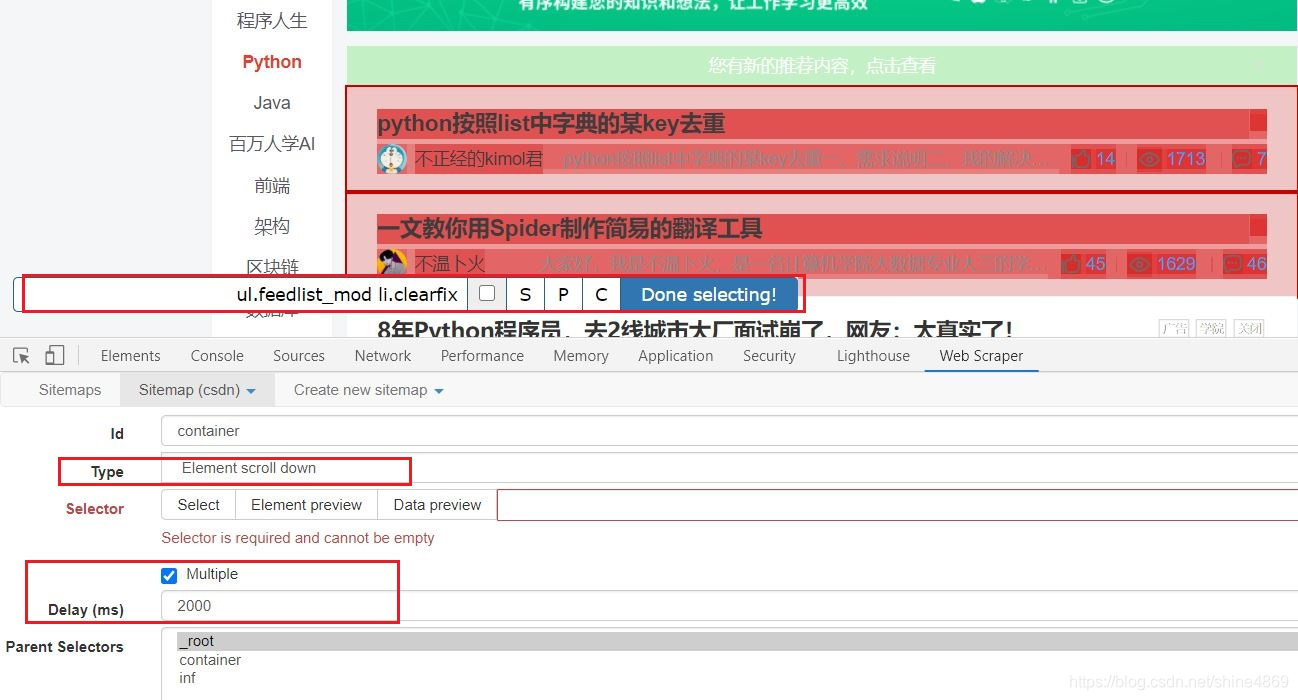Click the S button in selection toolbar
Image resolution: width=1298 pixels, height=700 pixels.
524,294
